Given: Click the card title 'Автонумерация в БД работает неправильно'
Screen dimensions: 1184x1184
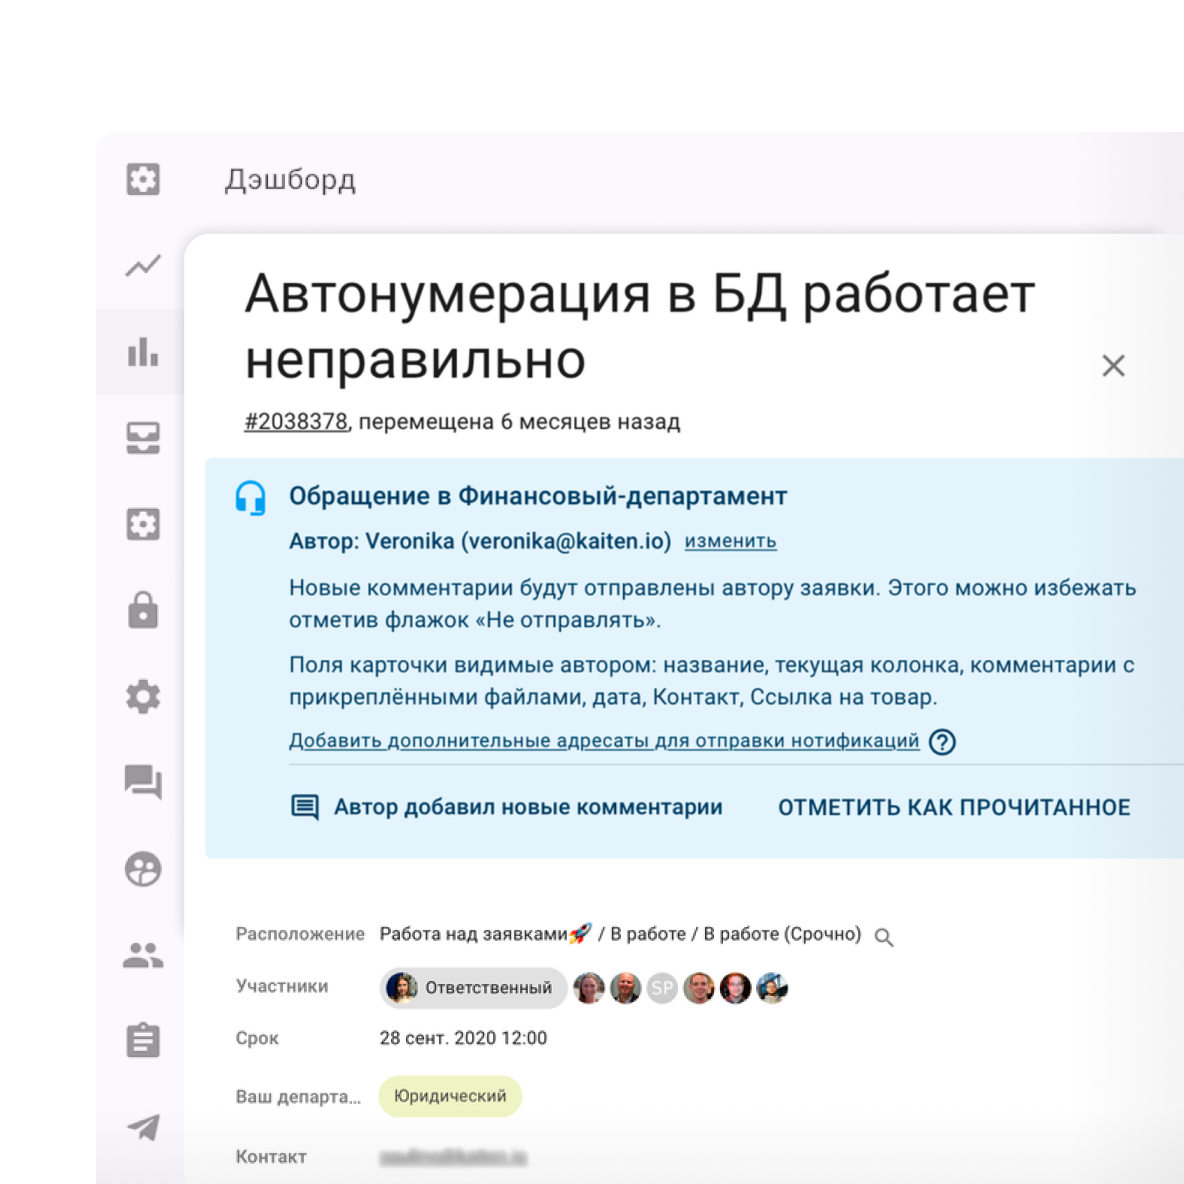Looking at the screenshot, I should (x=640, y=326).
